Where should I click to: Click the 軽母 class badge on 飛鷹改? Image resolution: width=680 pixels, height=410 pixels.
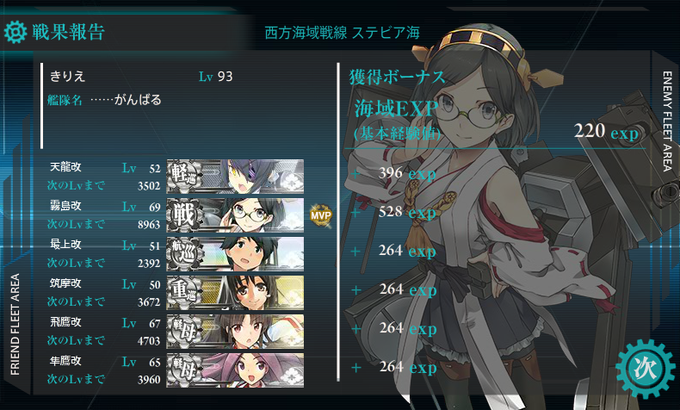(x=185, y=331)
